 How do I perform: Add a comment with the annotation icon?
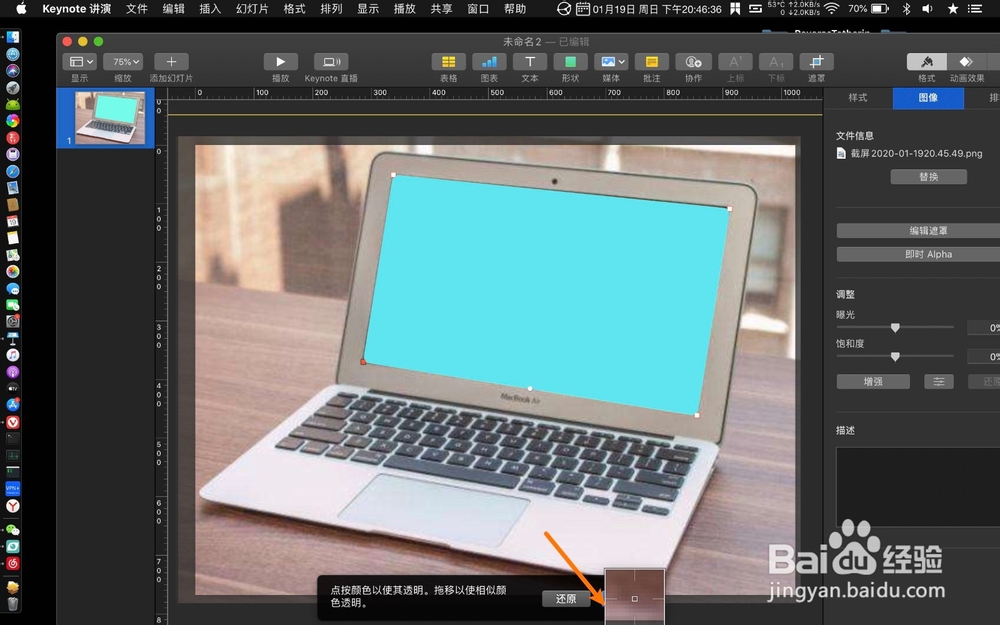coord(652,62)
